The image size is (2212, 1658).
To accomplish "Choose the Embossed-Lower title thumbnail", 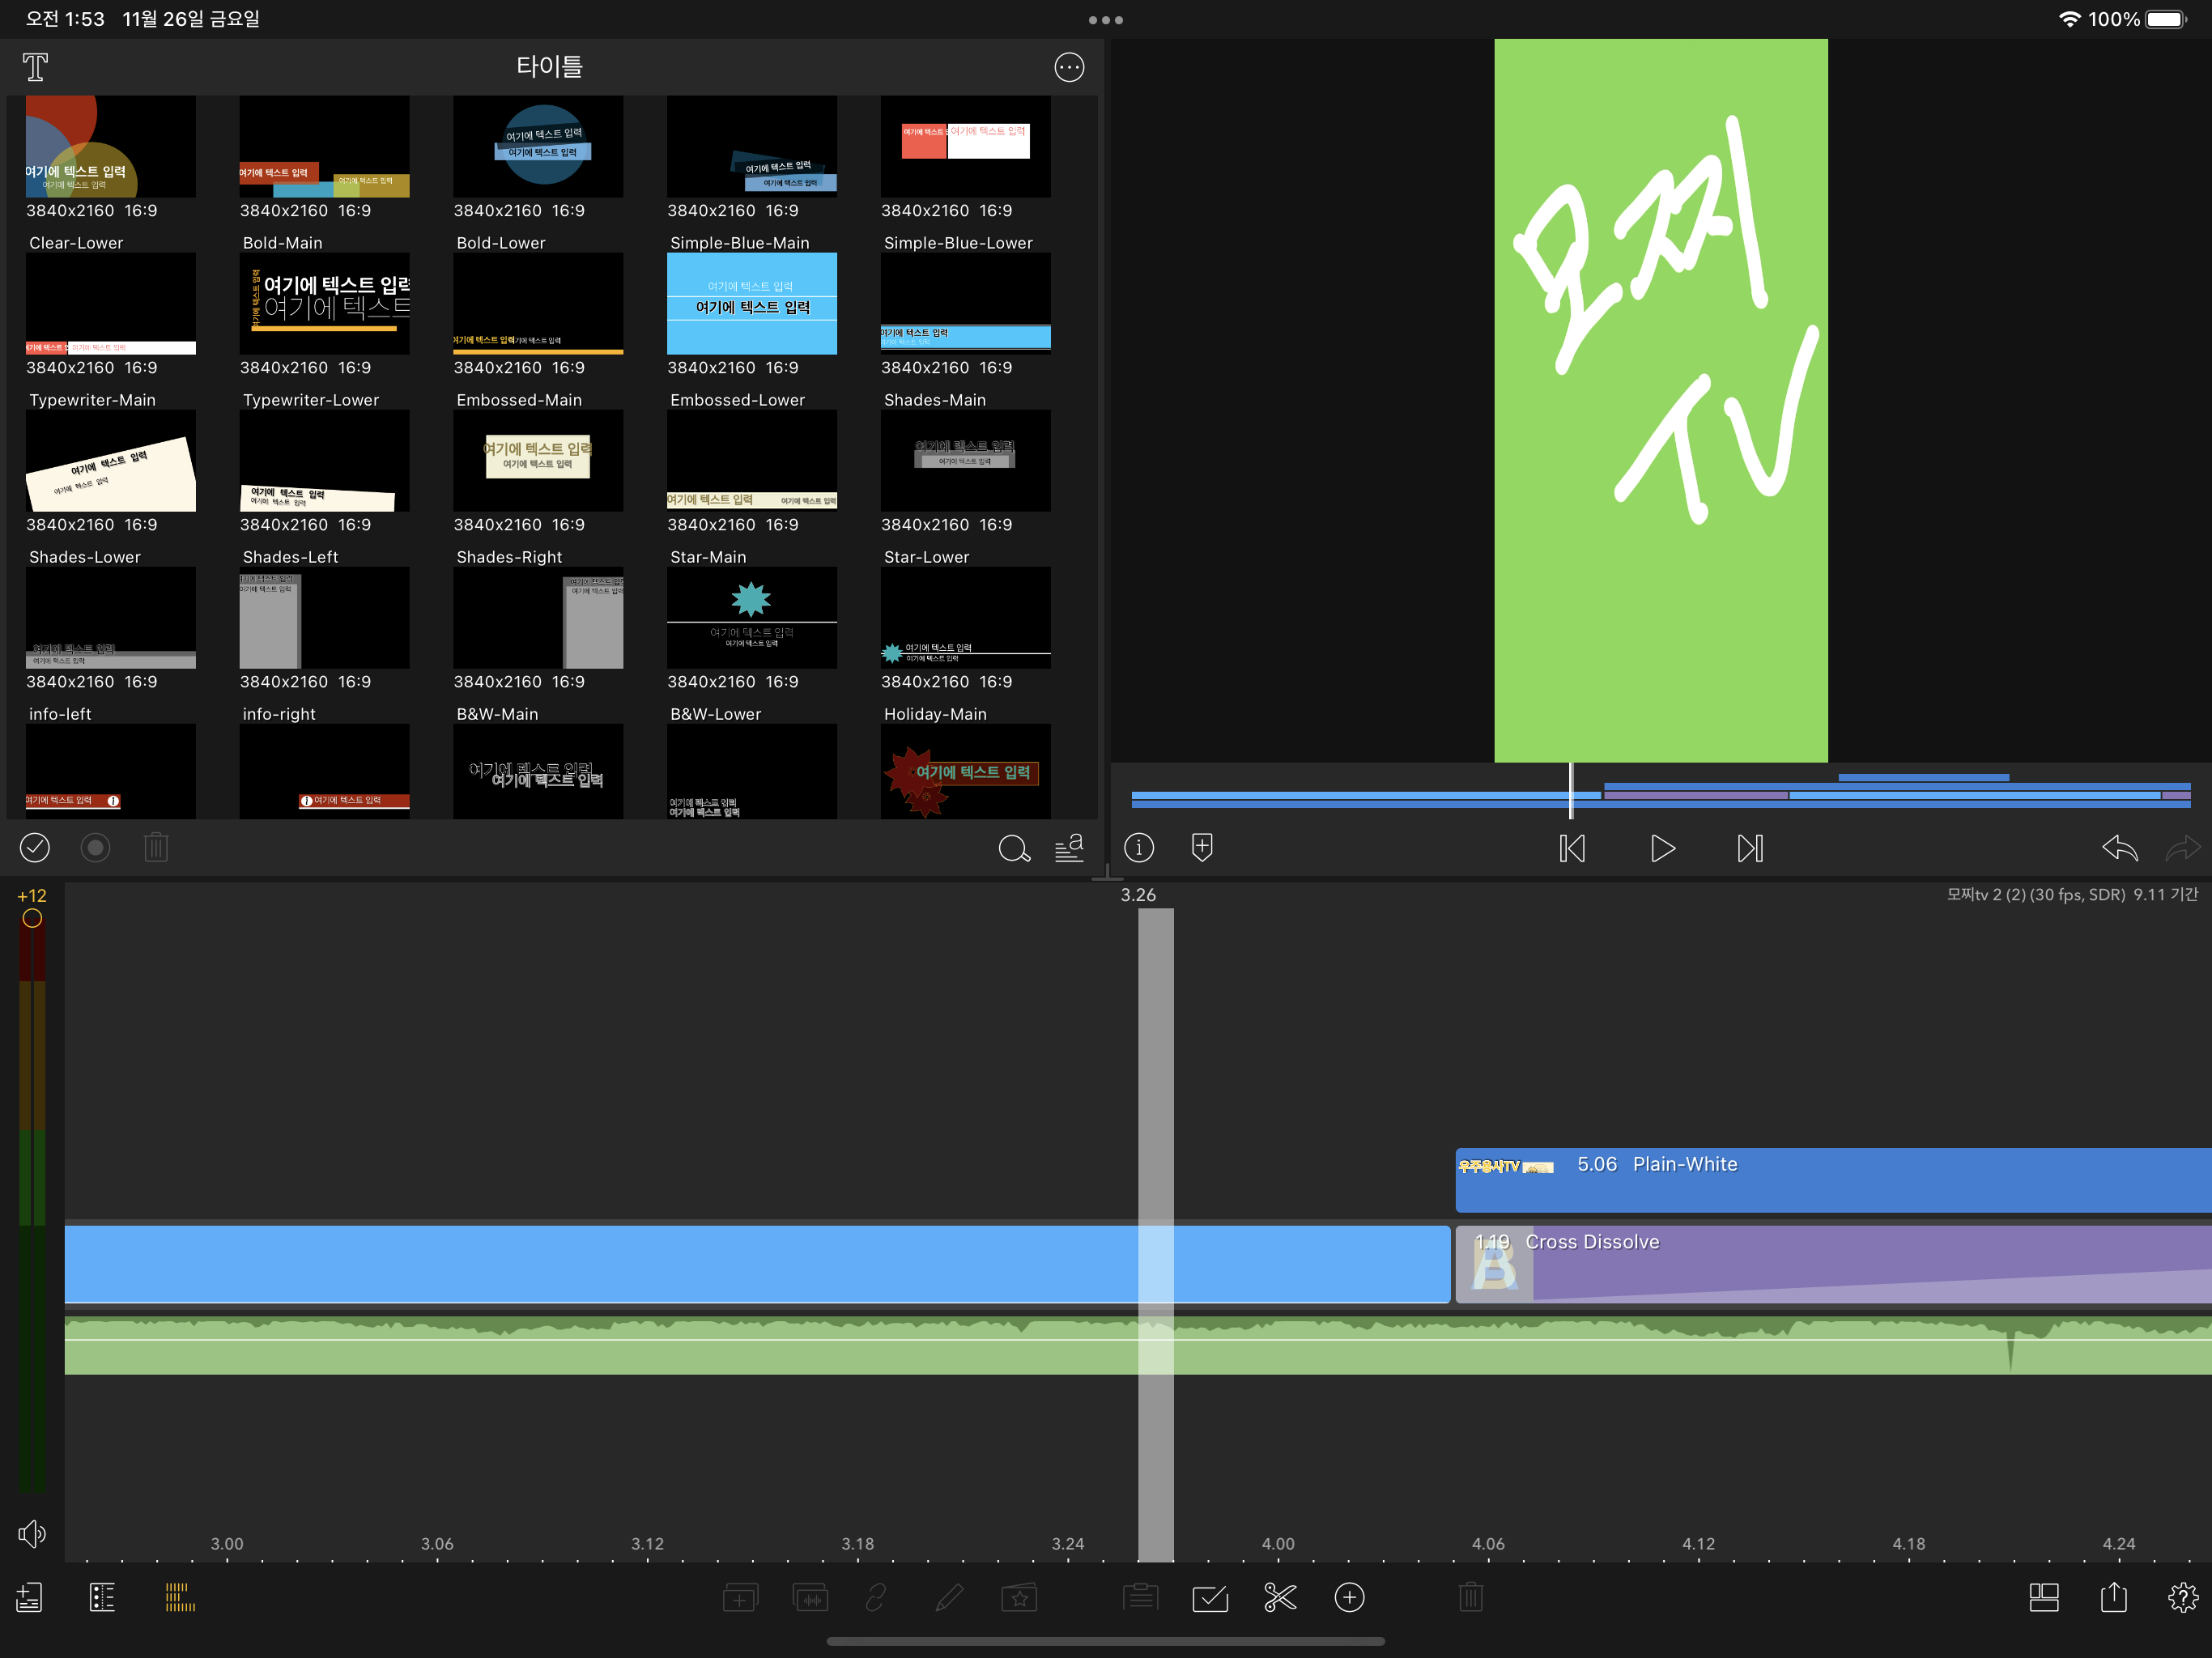I will pyautogui.click(x=751, y=461).
